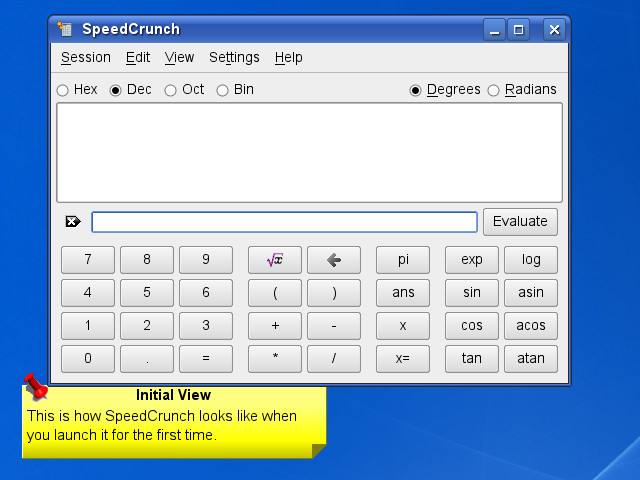Viewport: 640px width, 480px height.
Task: Click the x= assignment key
Action: click(403, 359)
